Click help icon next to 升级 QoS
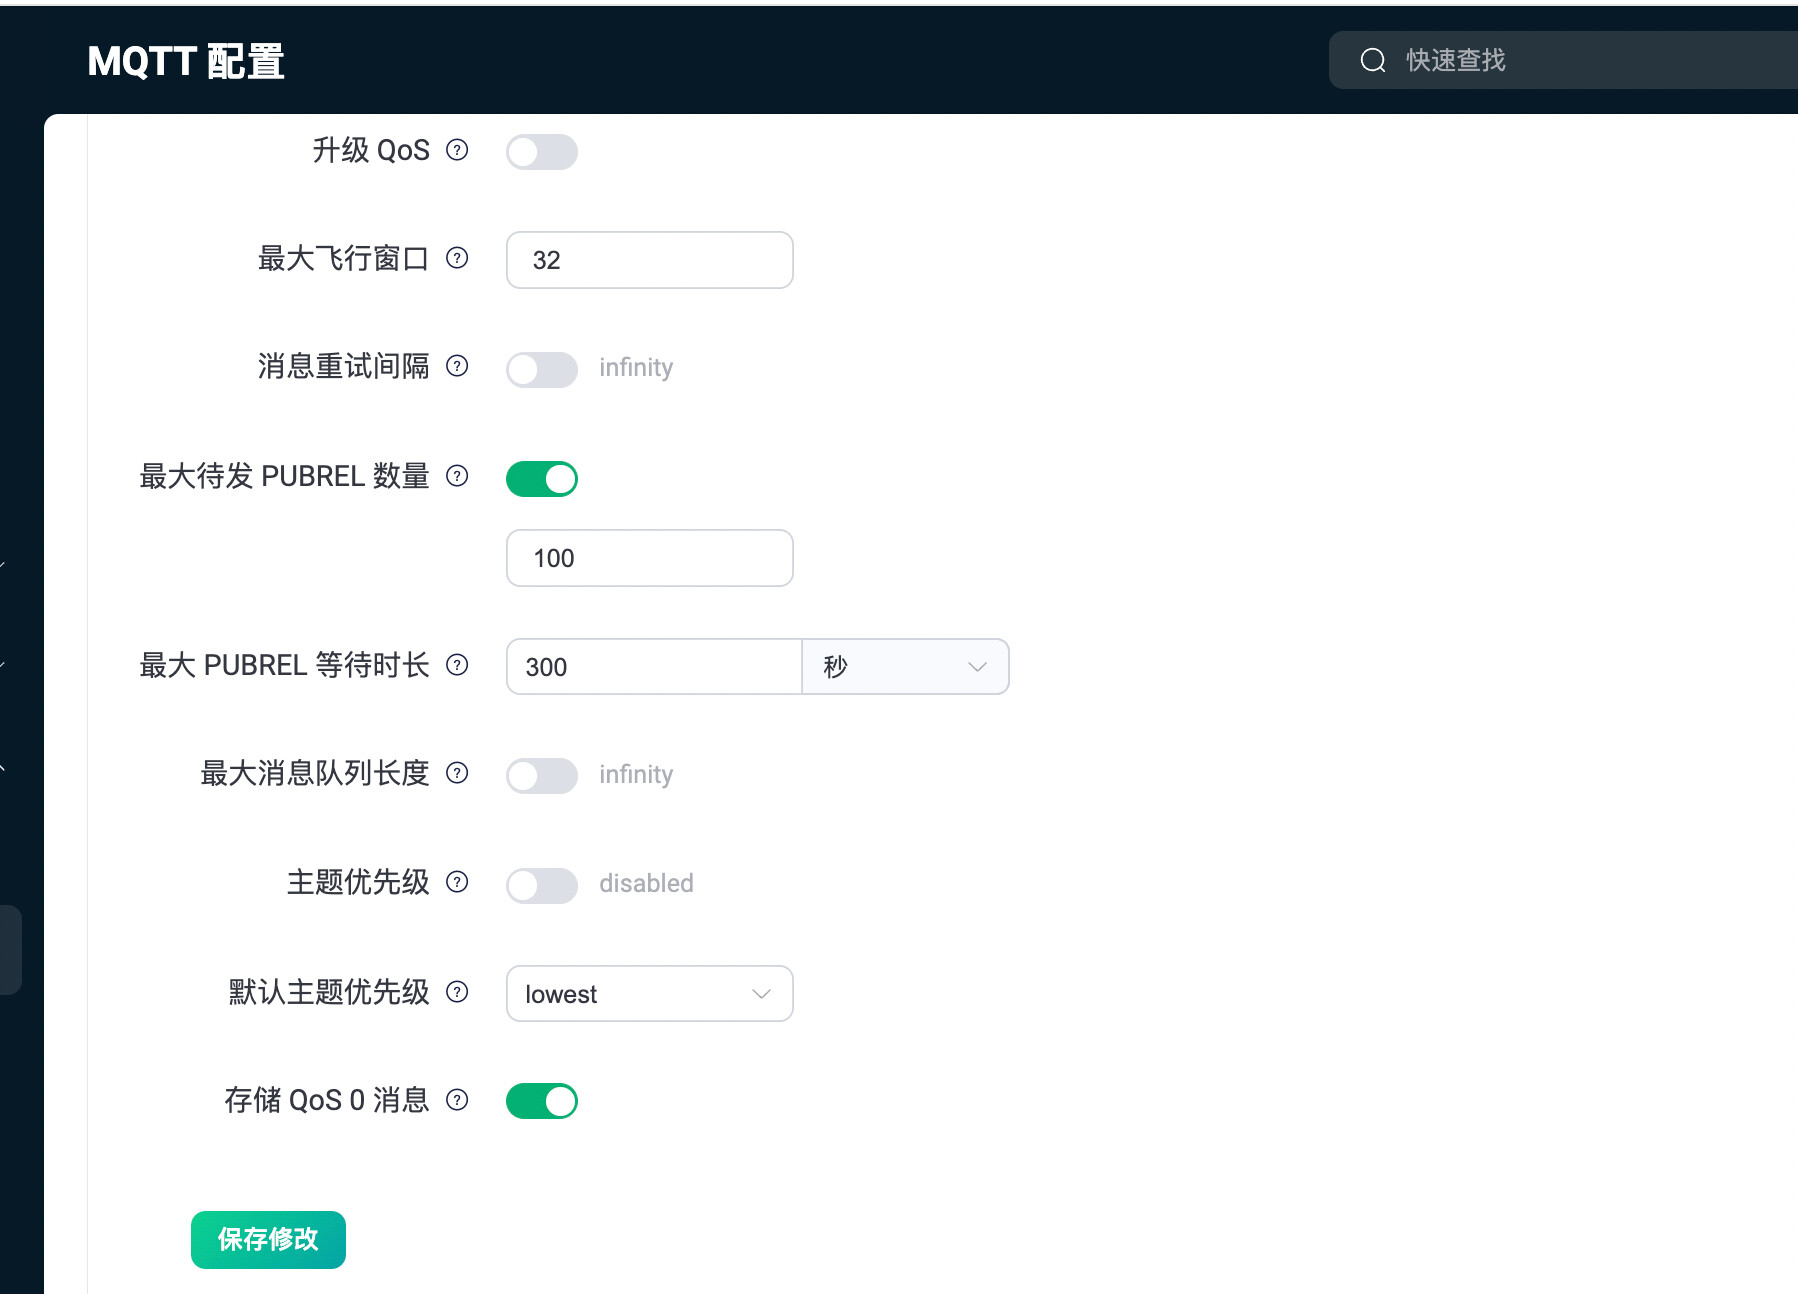 (457, 150)
